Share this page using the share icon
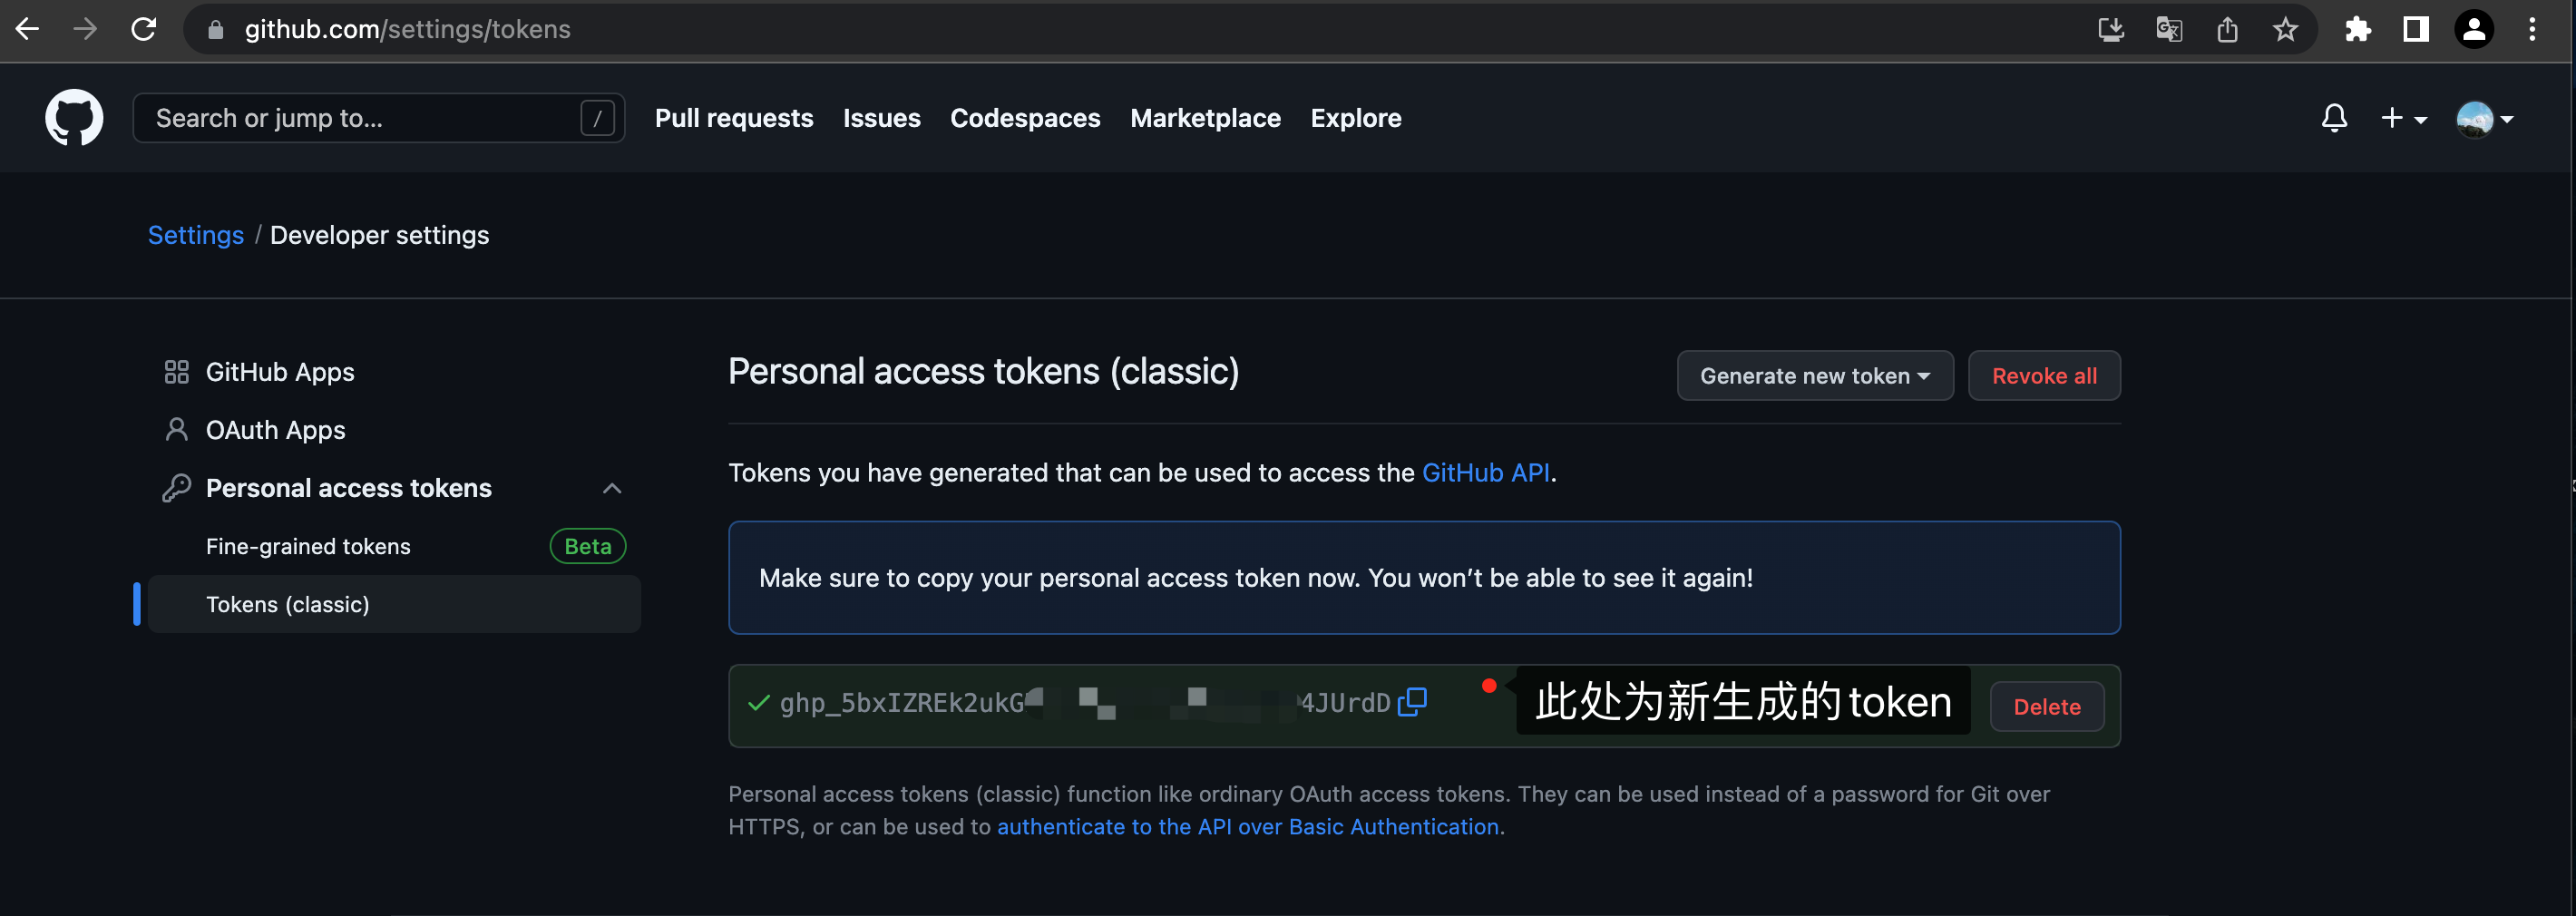This screenshot has height=916, width=2576. 2227,30
